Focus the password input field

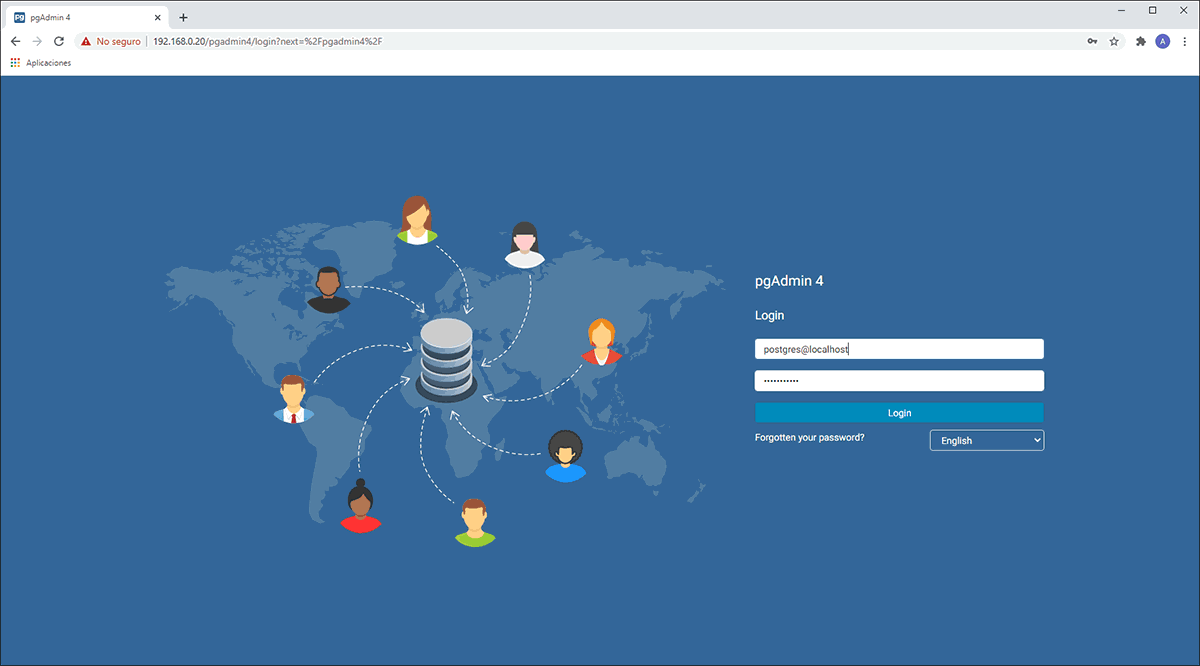(899, 381)
